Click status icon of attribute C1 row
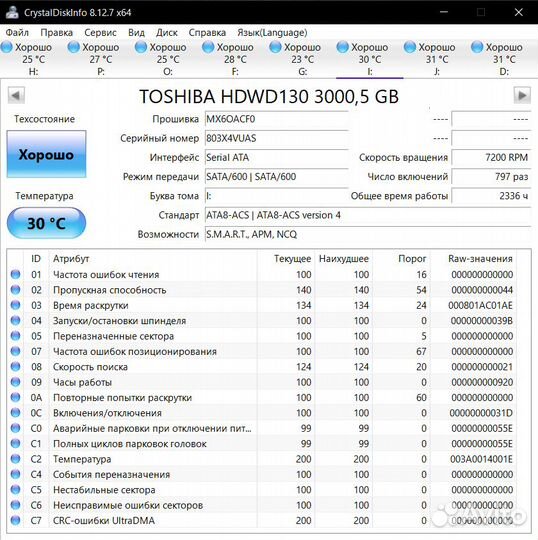The image size is (538, 540). click(x=15, y=443)
